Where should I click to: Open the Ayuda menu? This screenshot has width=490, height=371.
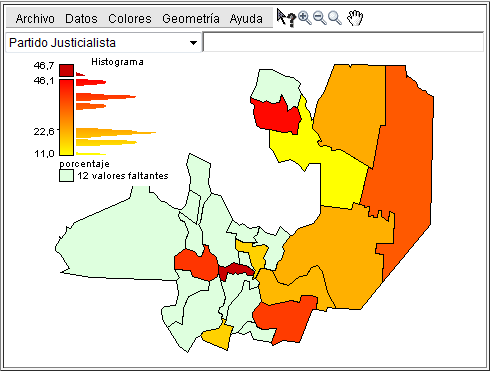point(246,19)
